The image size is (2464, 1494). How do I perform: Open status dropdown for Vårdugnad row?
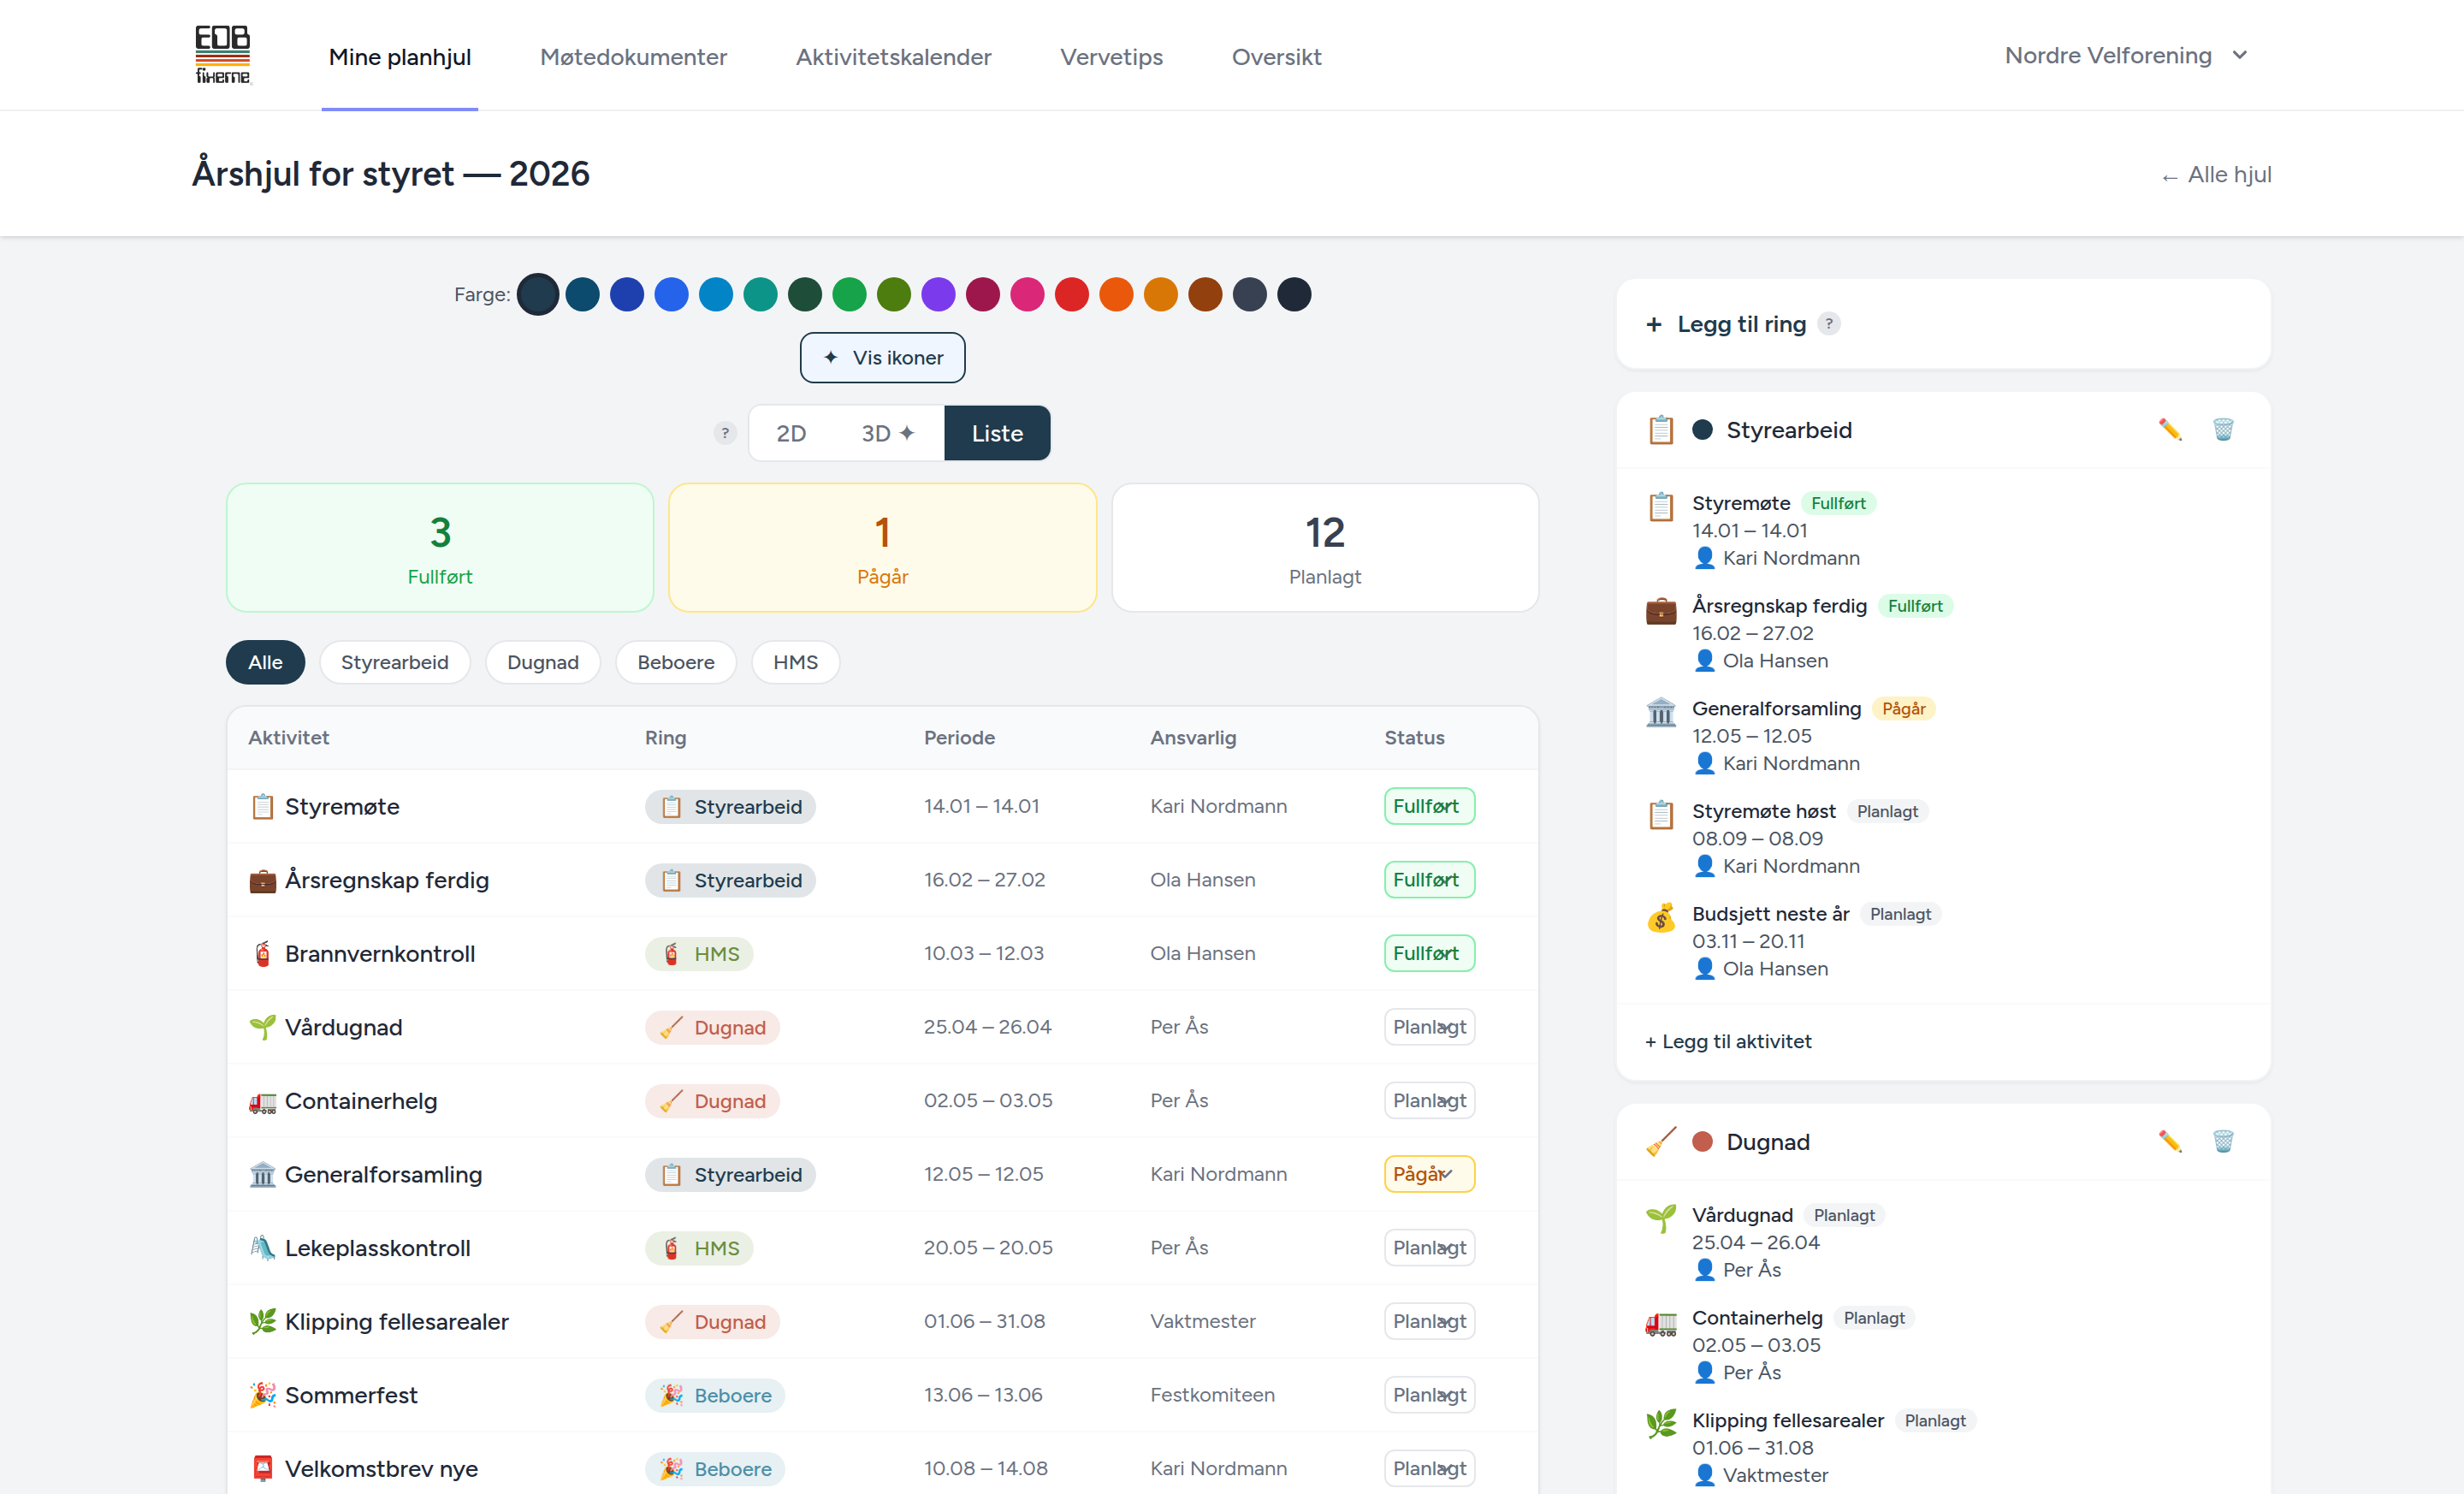pyautogui.click(x=1429, y=1026)
